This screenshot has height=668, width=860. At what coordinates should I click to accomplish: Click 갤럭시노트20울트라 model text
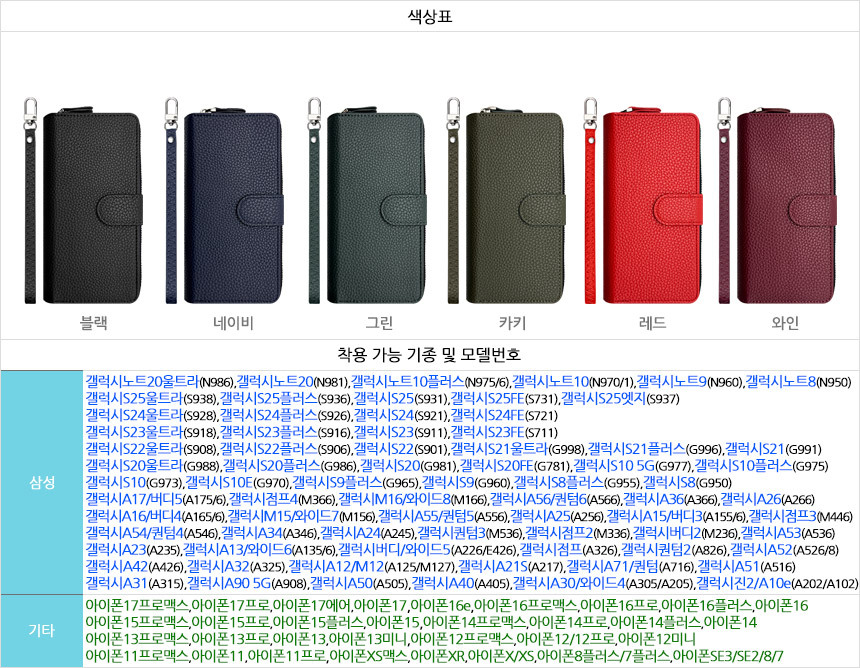pos(142,381)
